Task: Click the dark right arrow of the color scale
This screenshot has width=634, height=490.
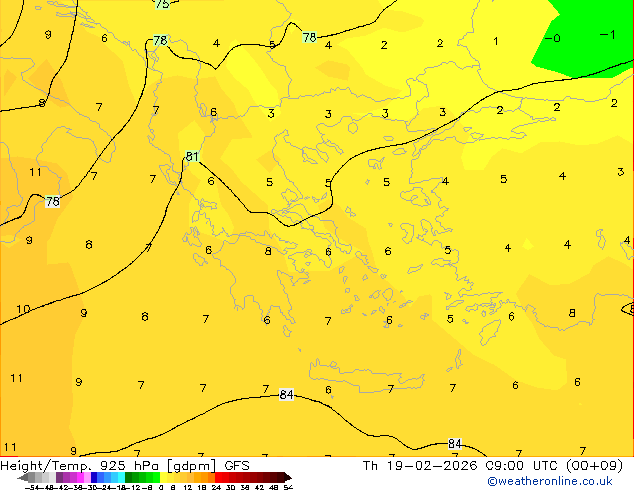Action: click(287, 478)
